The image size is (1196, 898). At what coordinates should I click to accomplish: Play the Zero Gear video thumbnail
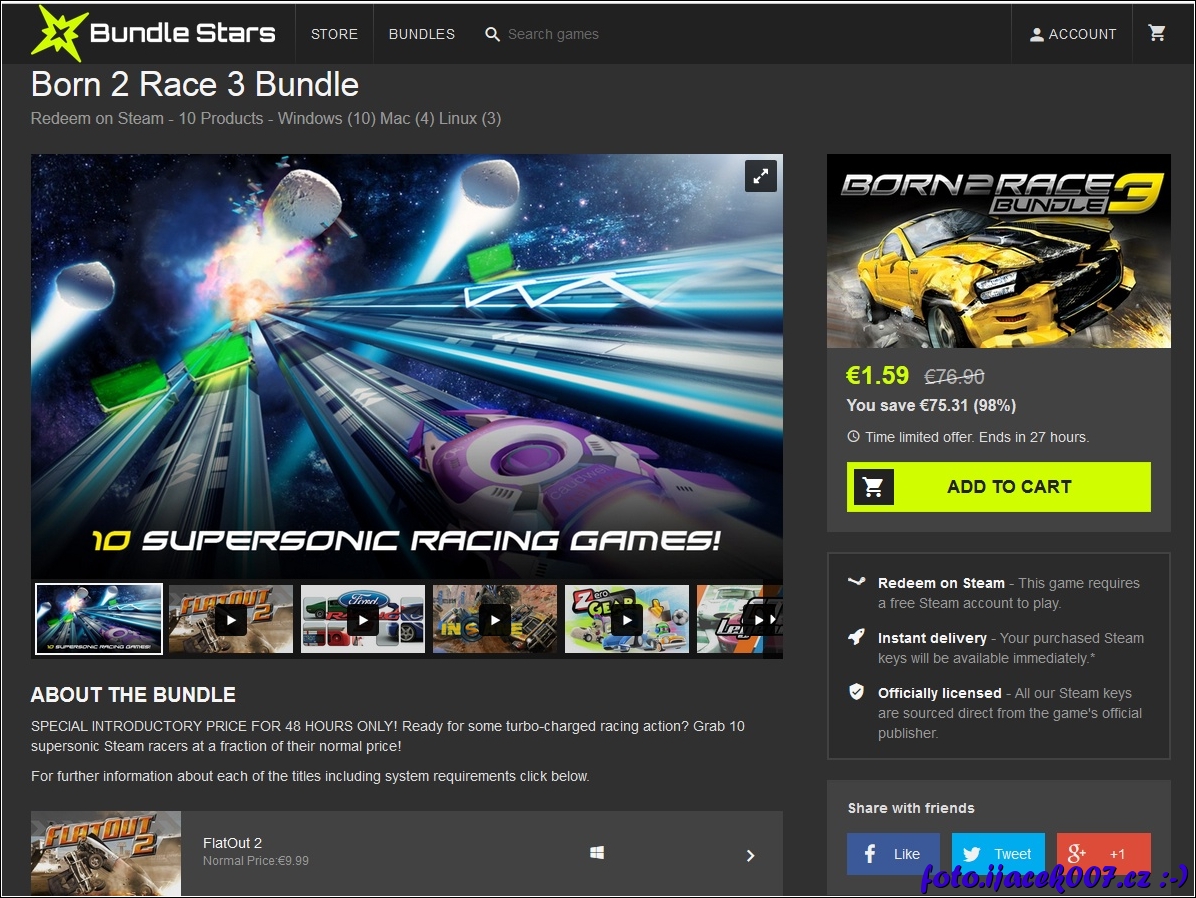coord(626,620)
